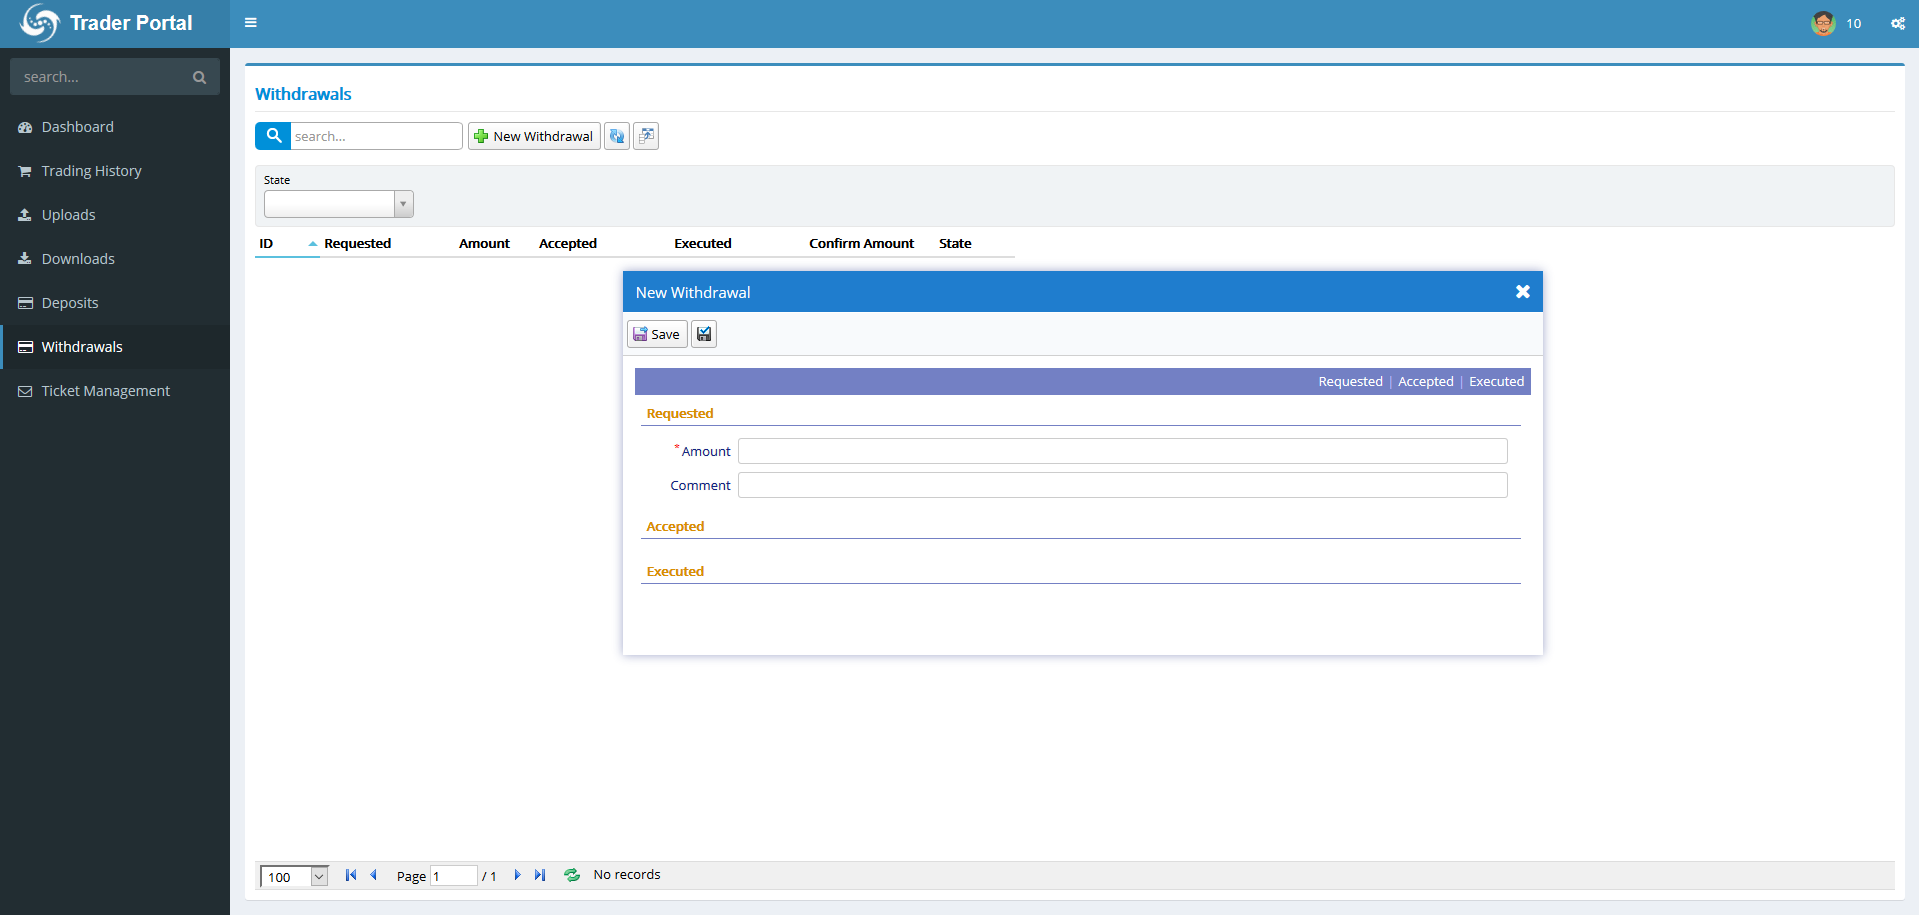The width and height of the screenshot is (1919, 915).
Task: Click the export icon in Withdrawals toolbar
Action: point(646,136)
